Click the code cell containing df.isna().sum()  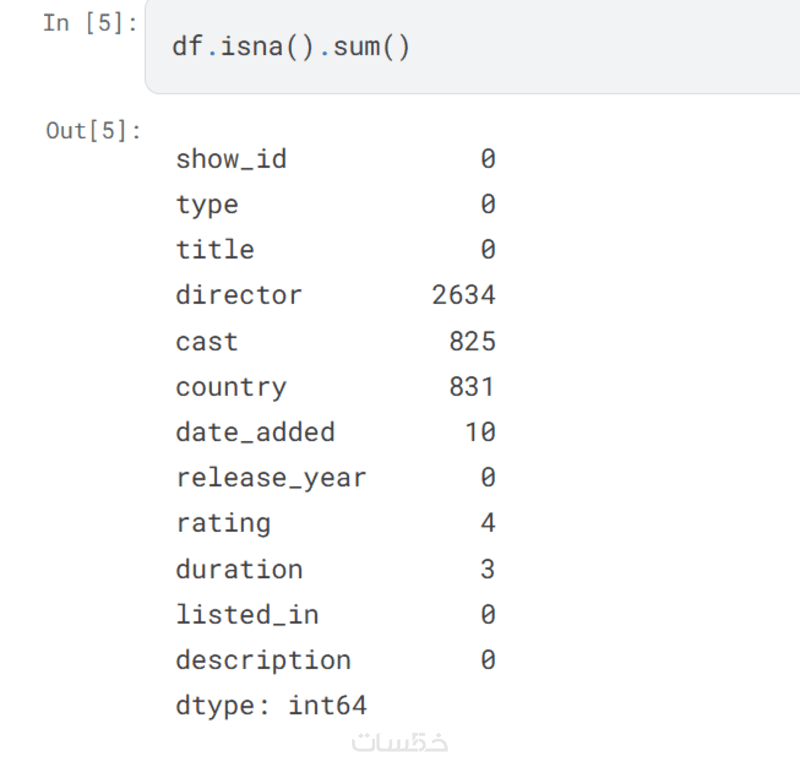coord(472,46)
